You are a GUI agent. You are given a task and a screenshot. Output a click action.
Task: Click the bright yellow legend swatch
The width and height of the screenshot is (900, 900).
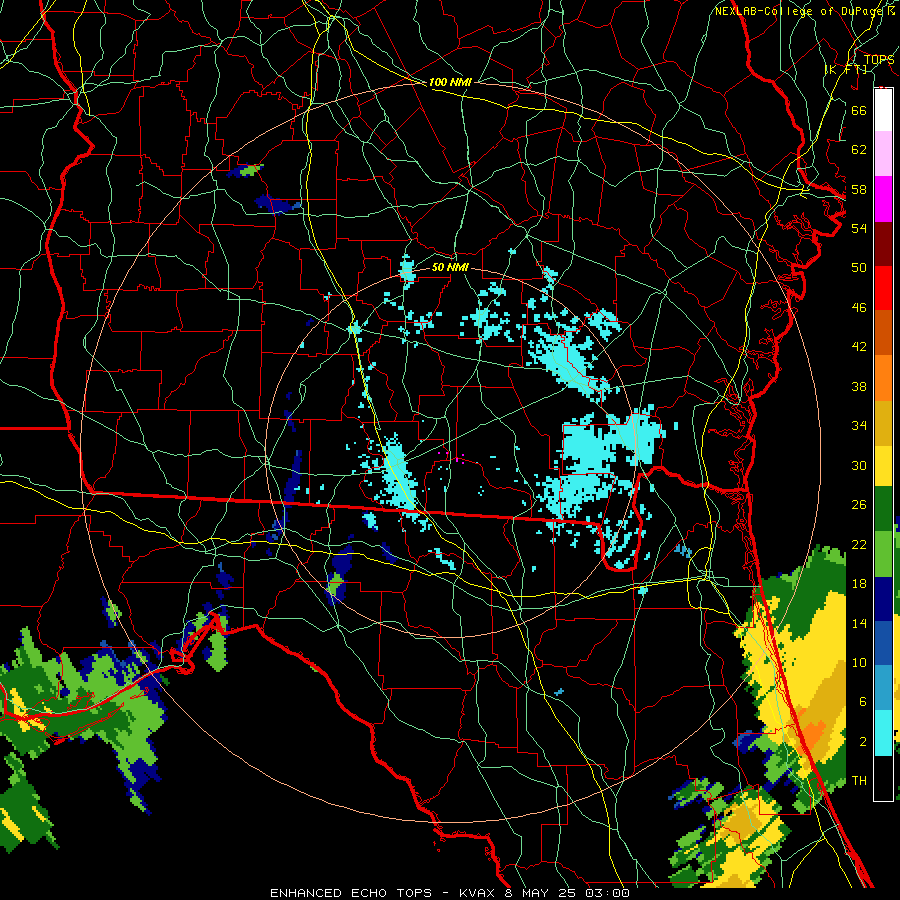(x=883, y=466)
